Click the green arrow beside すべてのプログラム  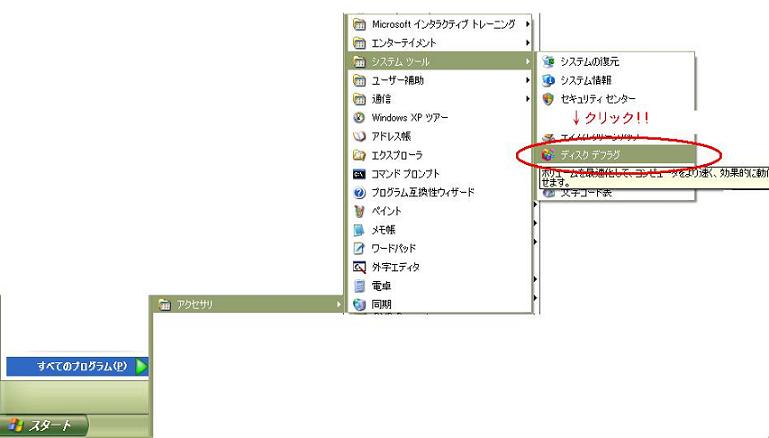point(141,367)
